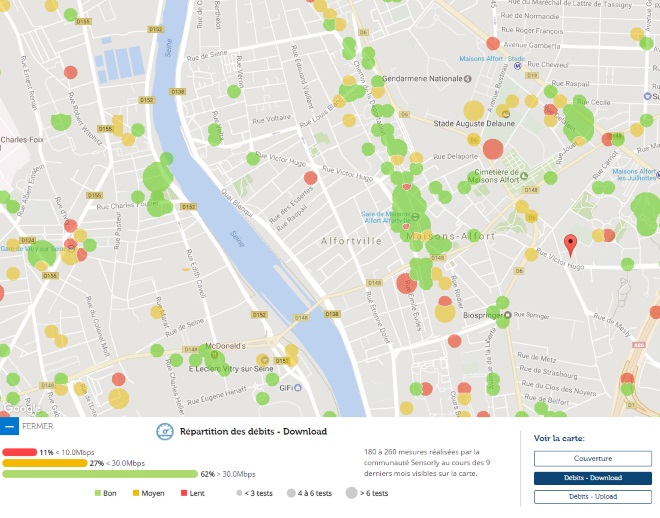Switch to Débits - Download map
The image size is (660, 518).
click(593, 478)
